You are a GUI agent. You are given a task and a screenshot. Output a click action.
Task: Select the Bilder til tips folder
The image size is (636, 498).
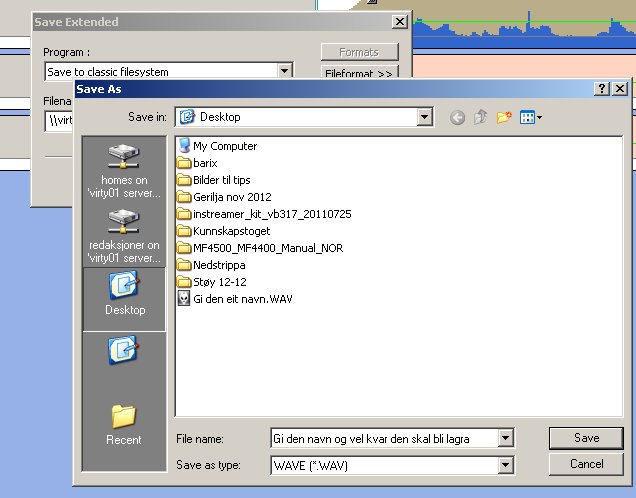214,180
